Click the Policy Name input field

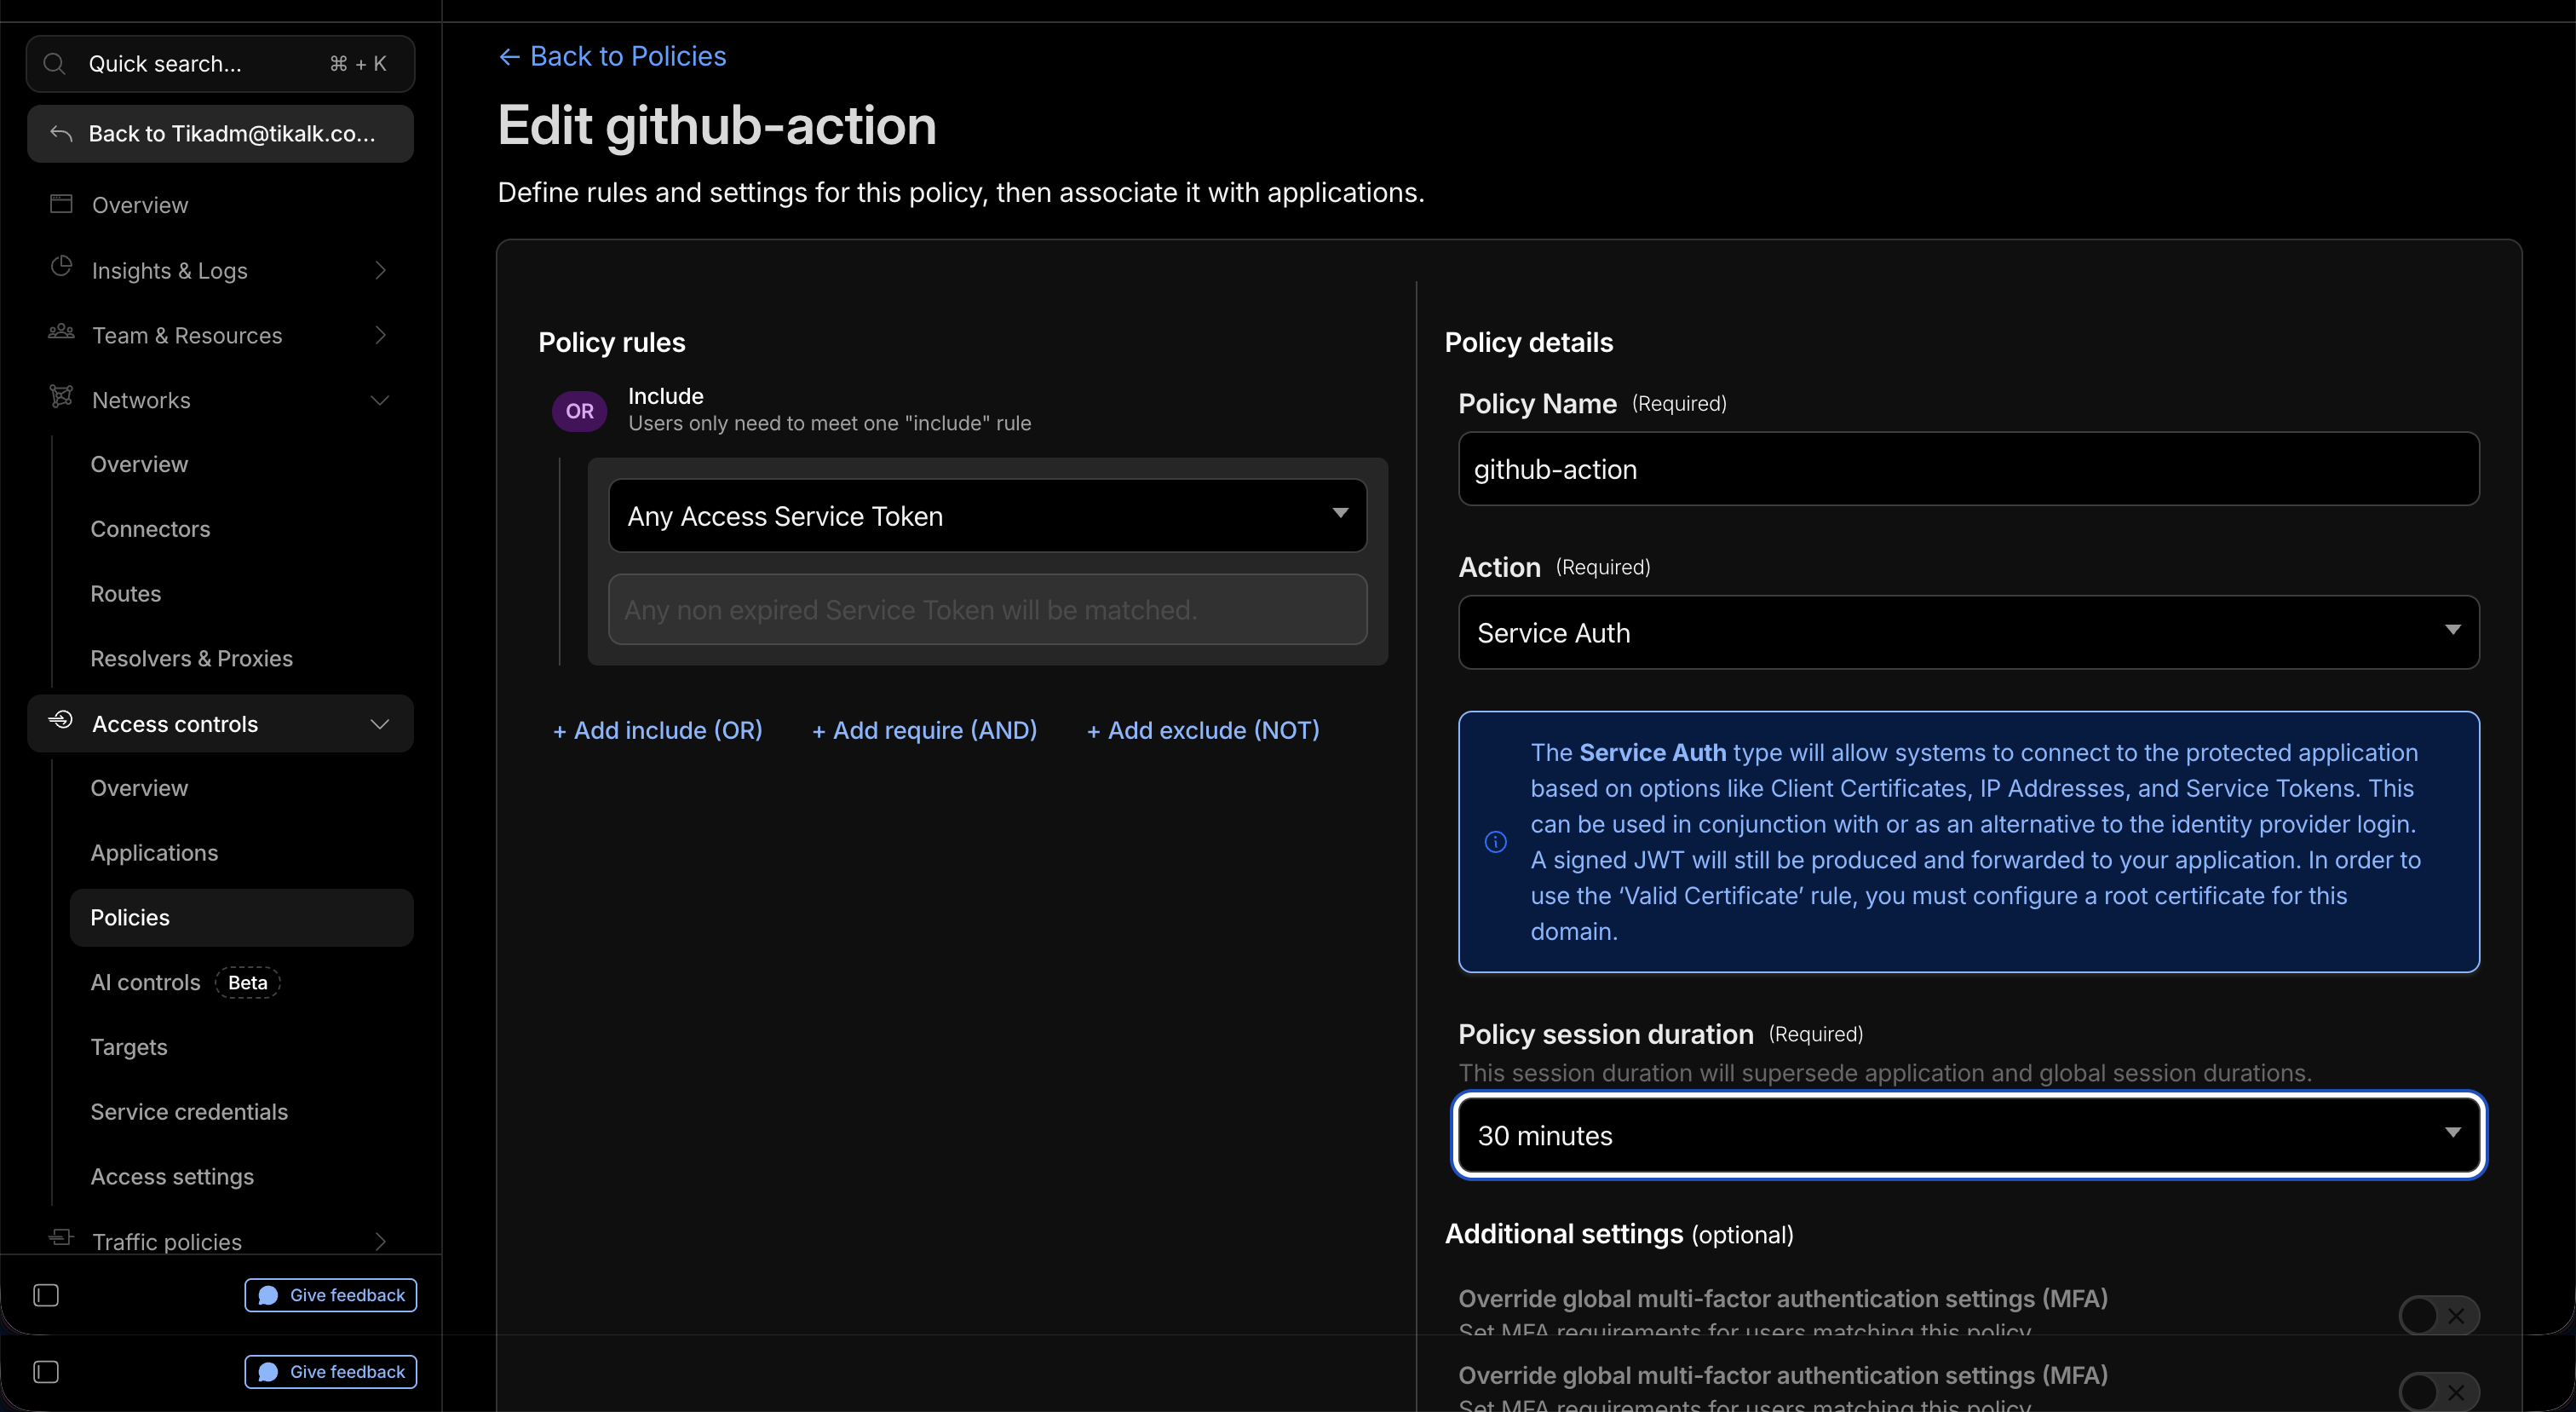pos(1968,469)
